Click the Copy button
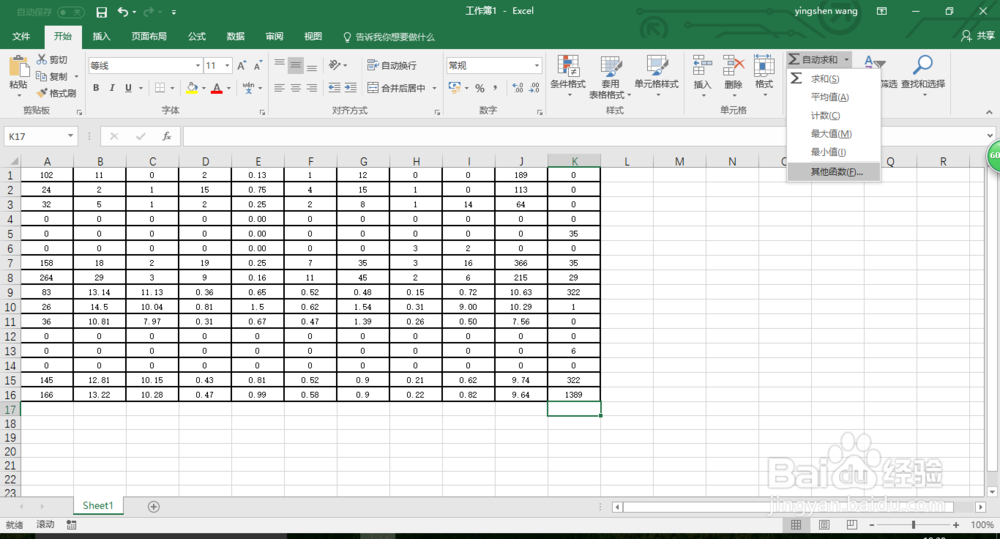The width and height of the screenshot is (1000, 539). point(52,77)
